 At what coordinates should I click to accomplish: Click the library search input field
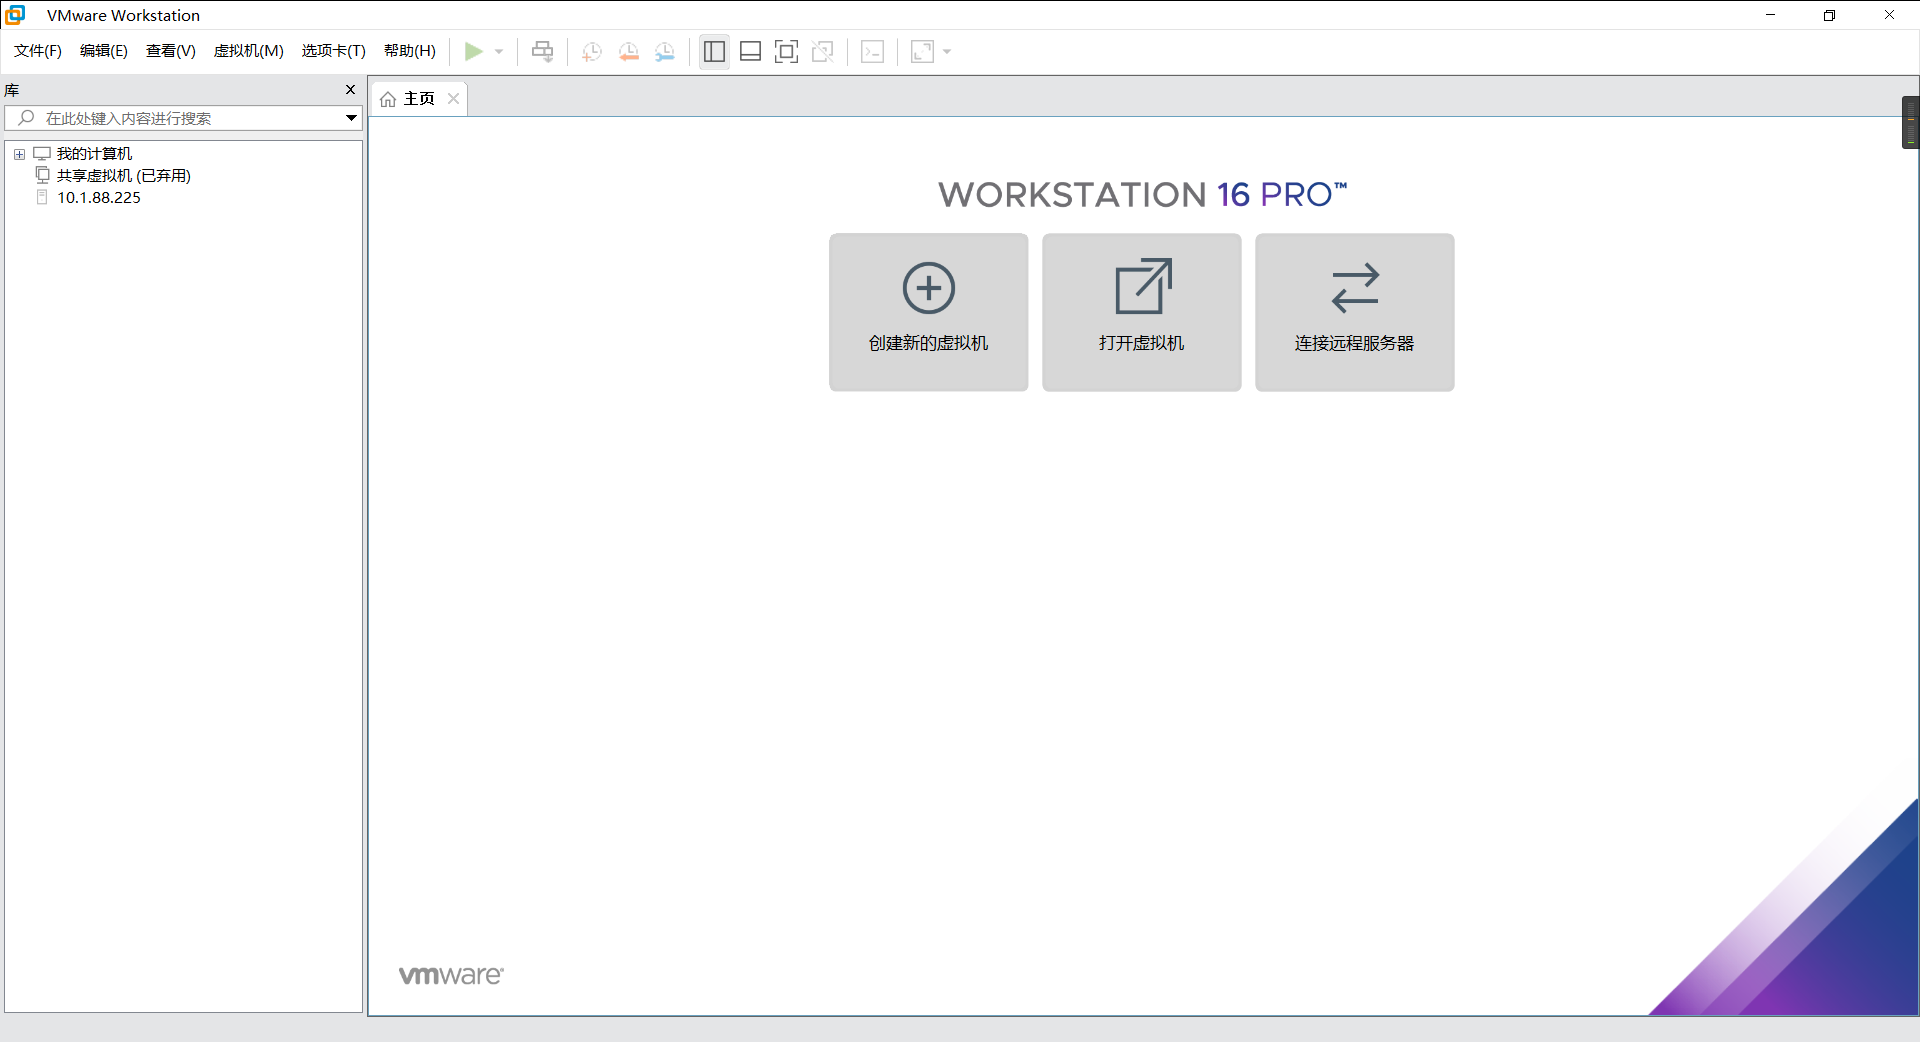[x=184, y=118]
